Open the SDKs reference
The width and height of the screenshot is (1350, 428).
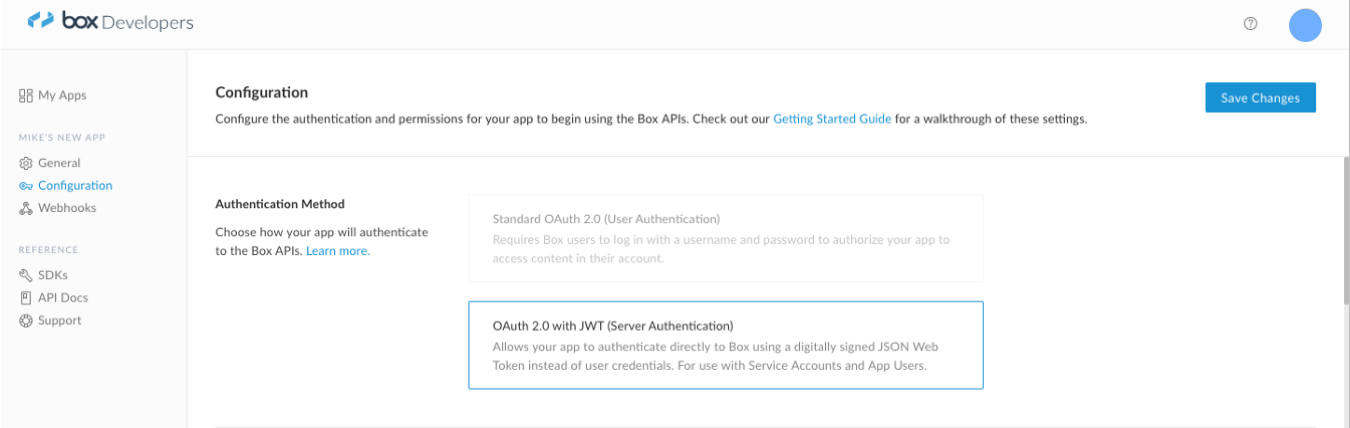pos(53,275)
